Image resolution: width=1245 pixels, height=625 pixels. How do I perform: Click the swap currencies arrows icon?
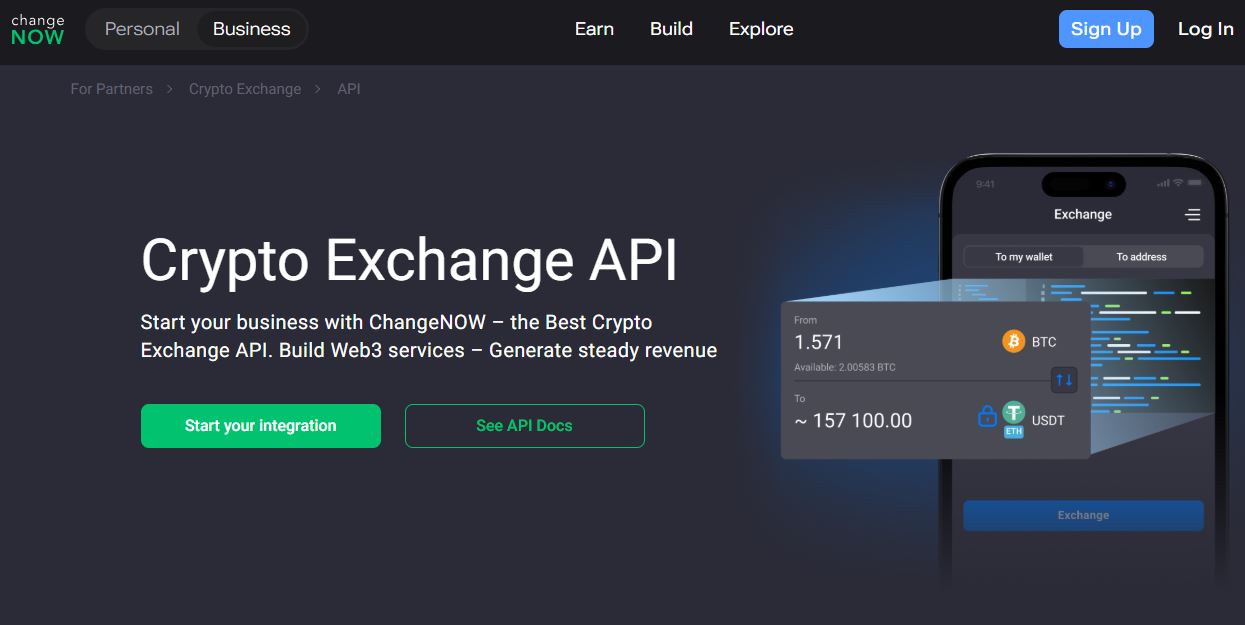click(x=1064, y=380)
